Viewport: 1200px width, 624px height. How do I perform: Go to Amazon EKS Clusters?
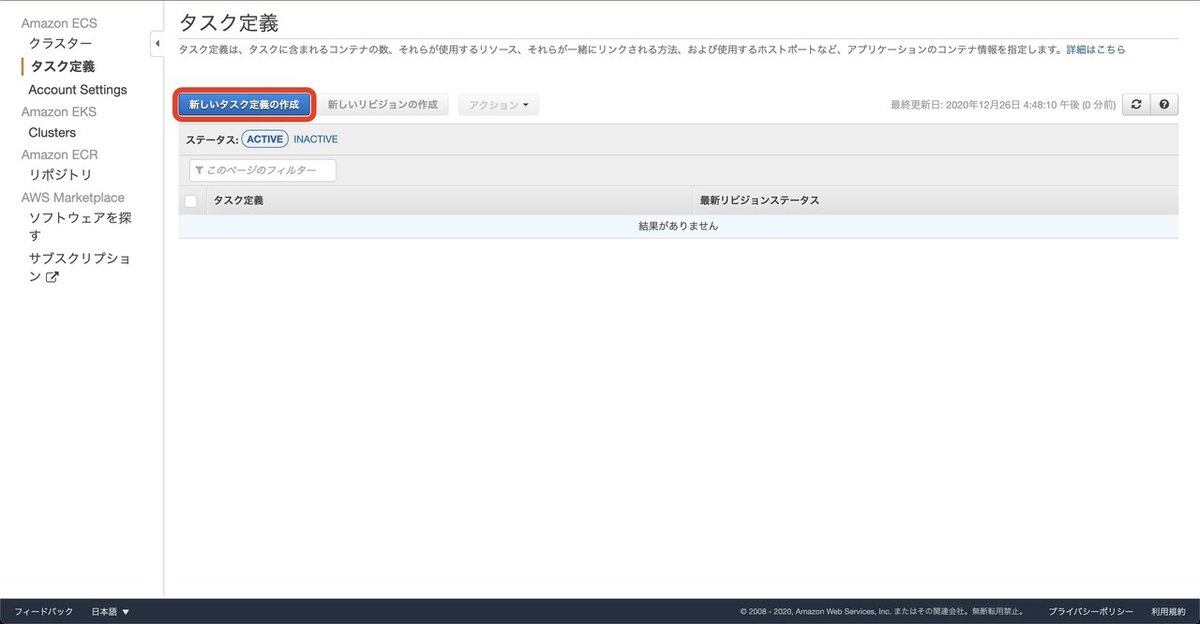51,132
